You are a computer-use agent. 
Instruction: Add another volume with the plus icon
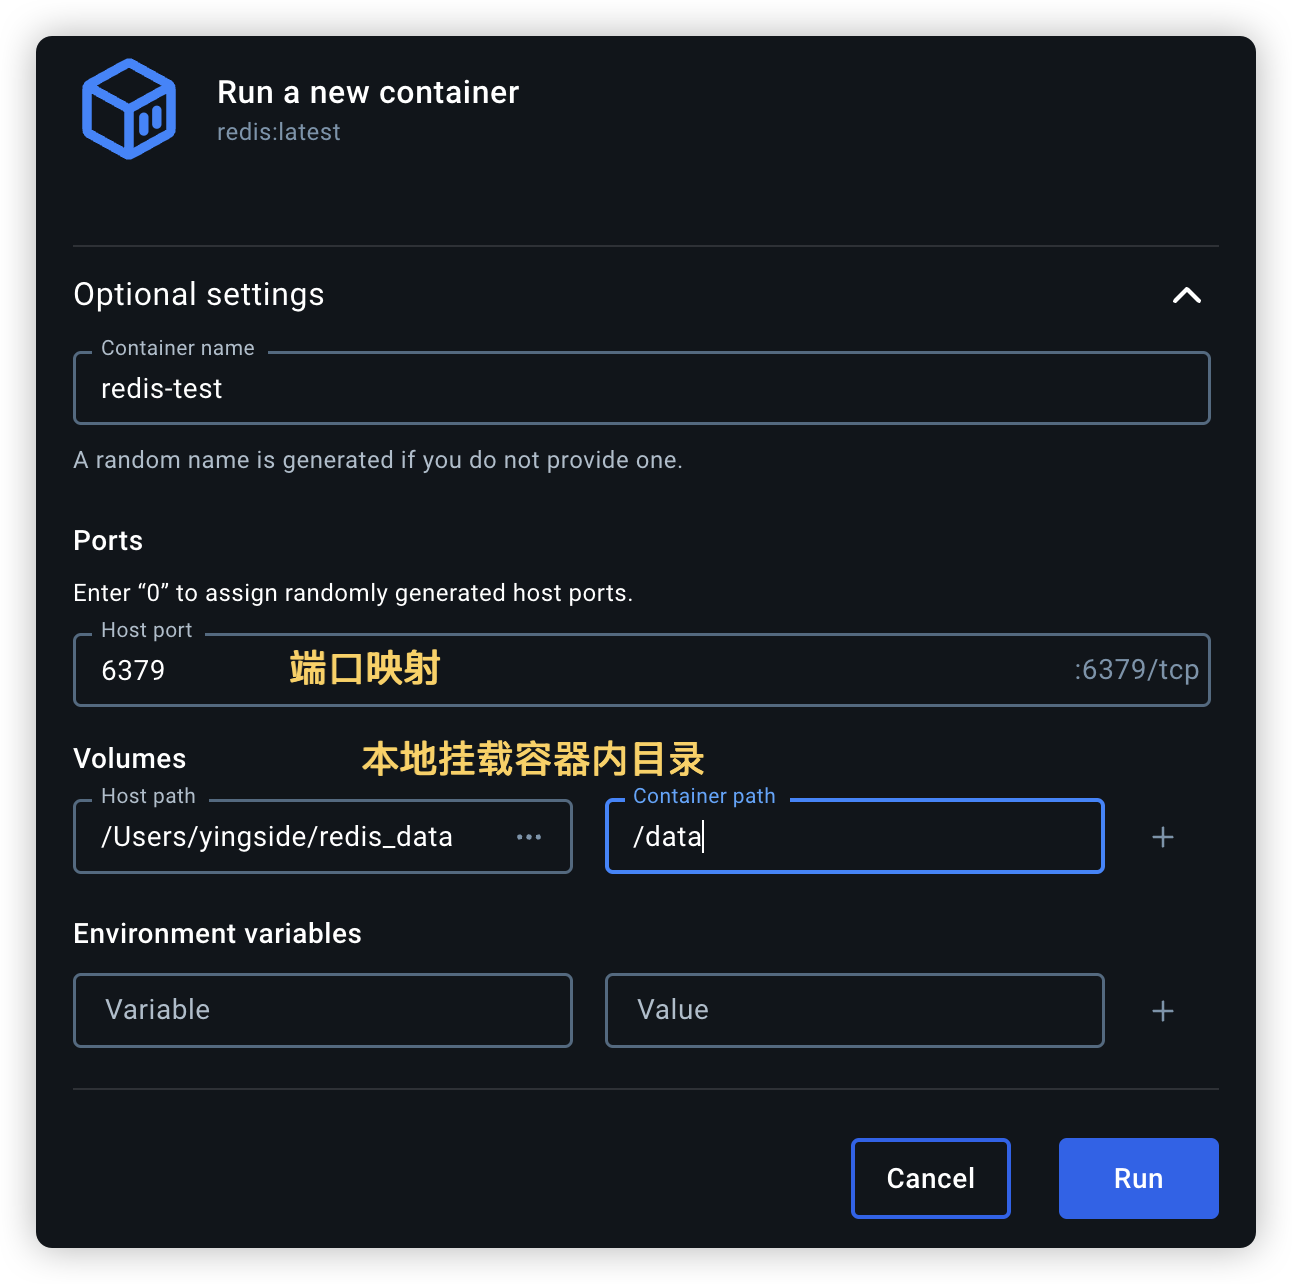1162,837
